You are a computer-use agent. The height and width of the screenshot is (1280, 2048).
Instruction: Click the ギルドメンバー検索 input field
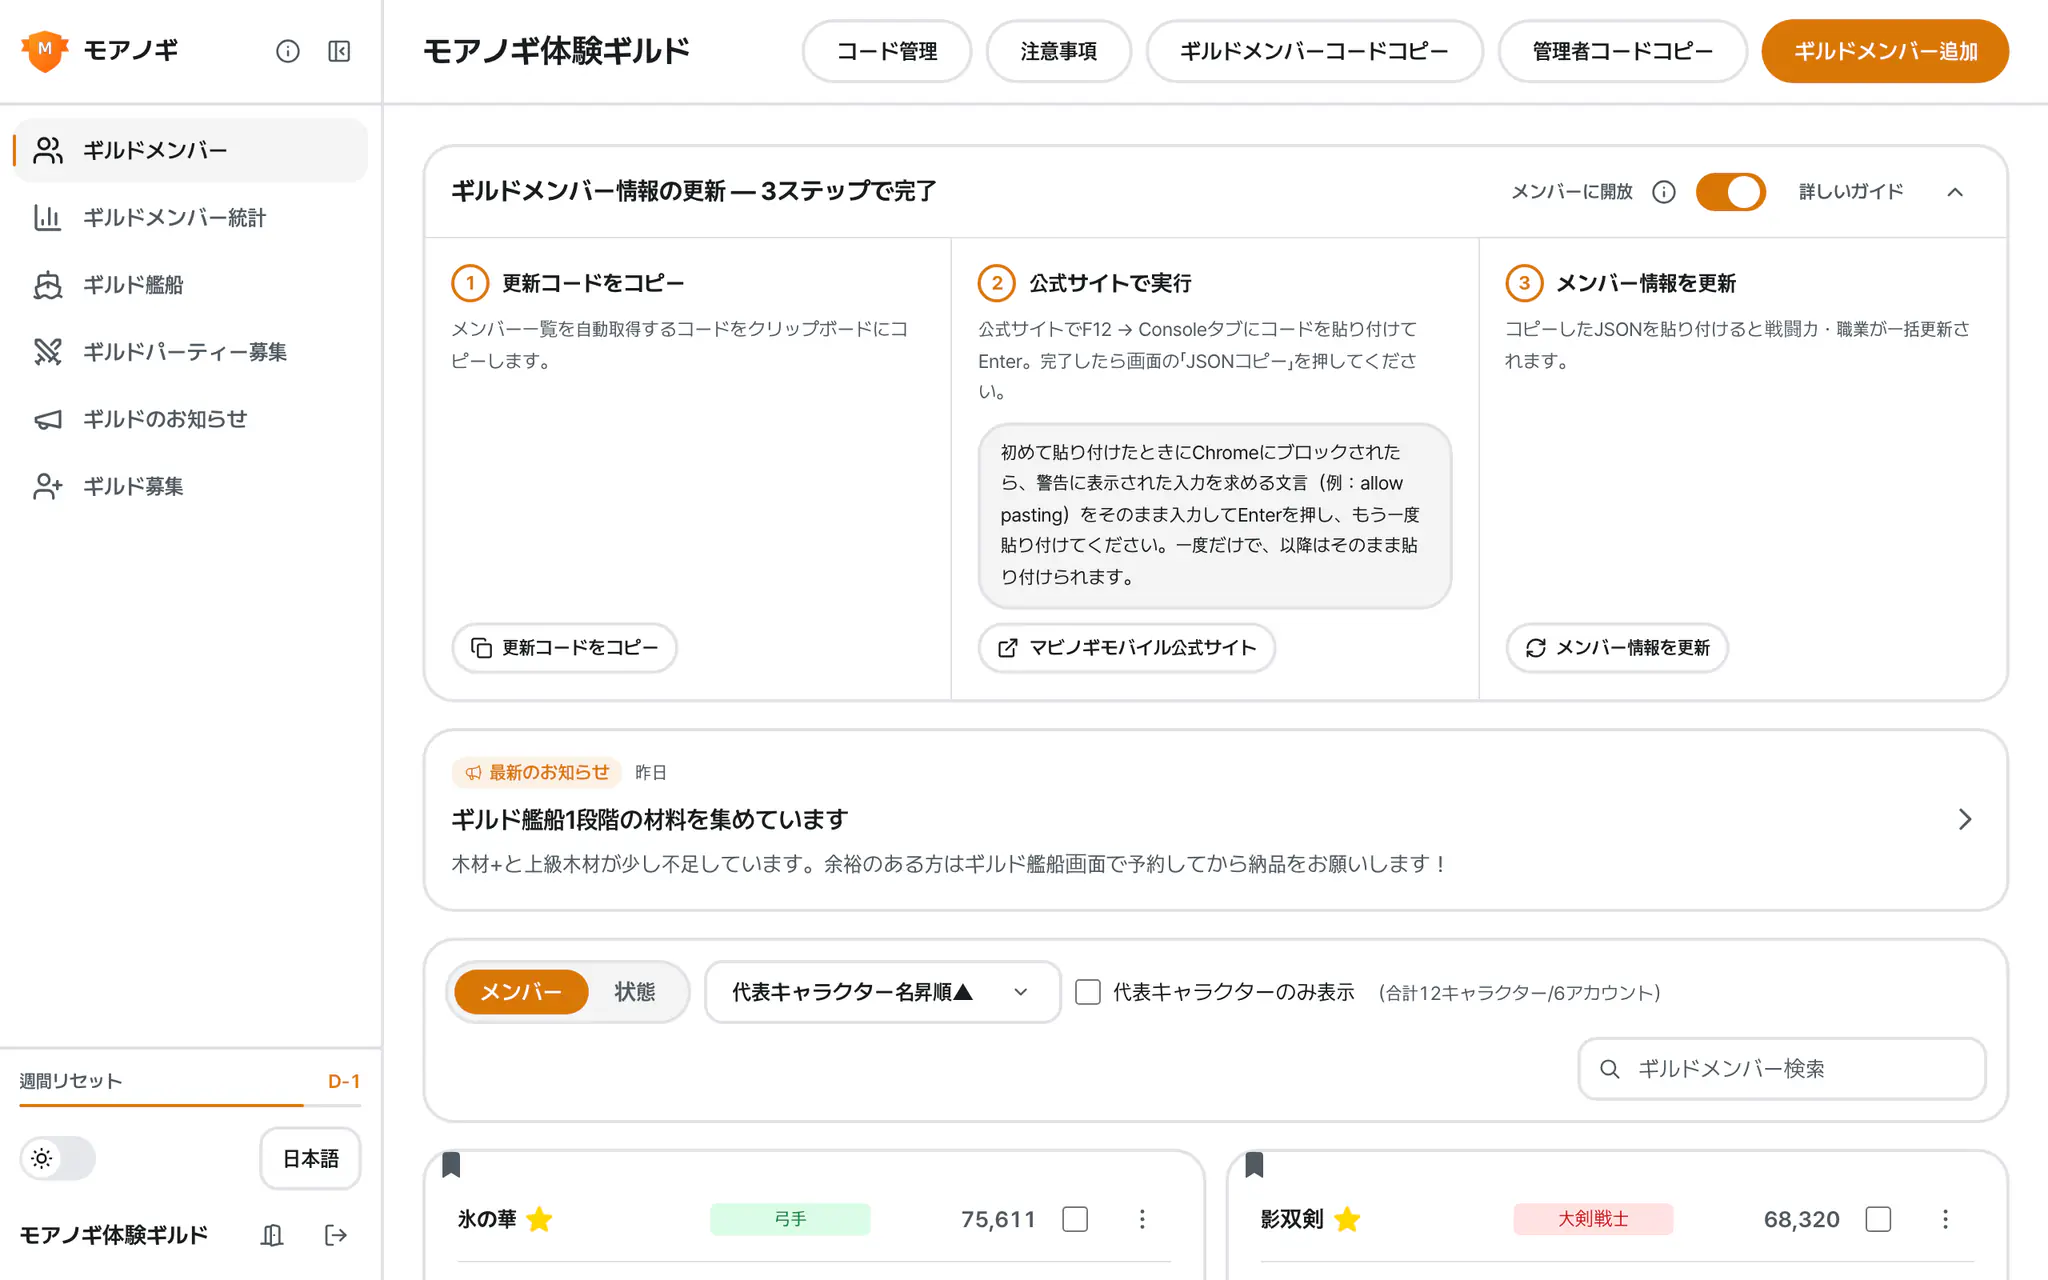tap(1782, 1069)
